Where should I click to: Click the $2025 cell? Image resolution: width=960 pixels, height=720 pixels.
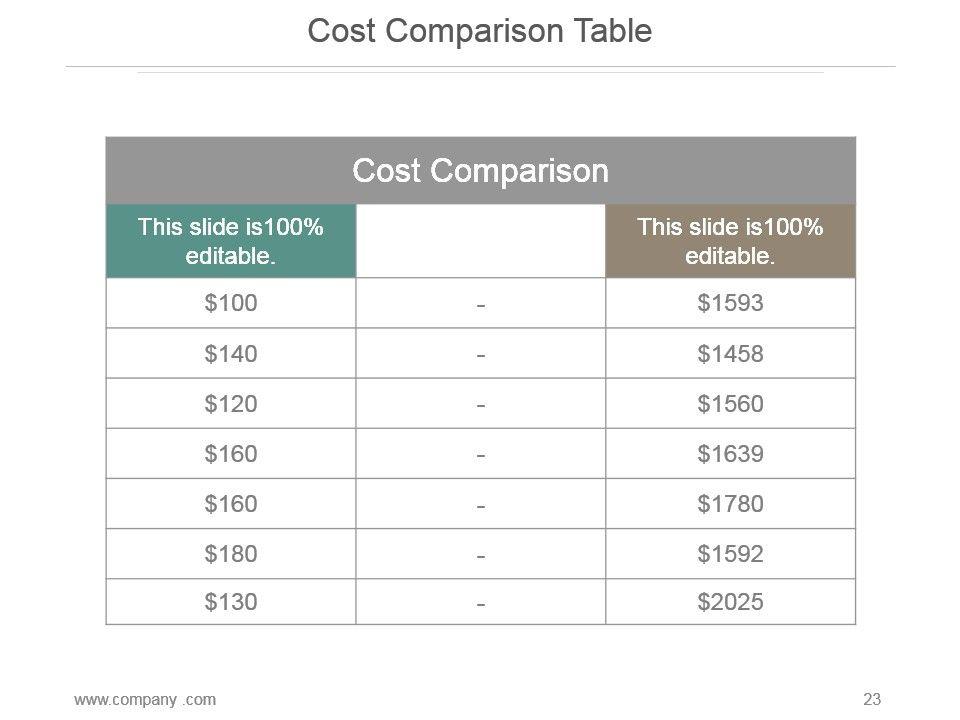pyautogui.click(x=730, y=602)
